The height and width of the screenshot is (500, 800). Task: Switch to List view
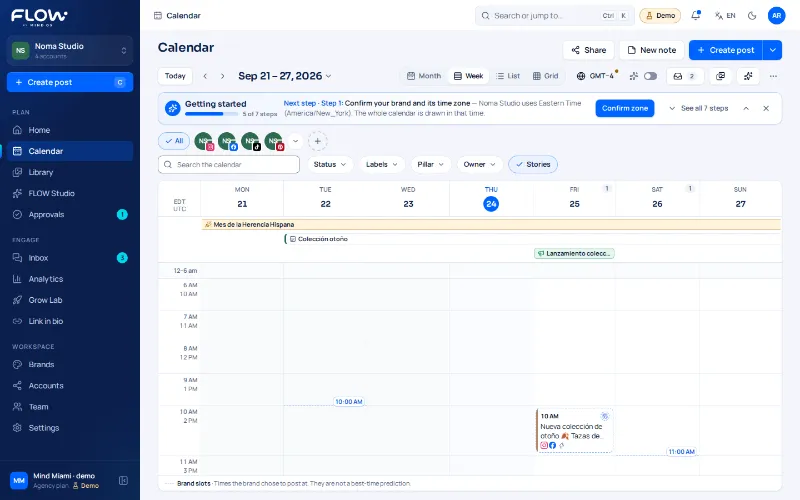coord(508,76)
